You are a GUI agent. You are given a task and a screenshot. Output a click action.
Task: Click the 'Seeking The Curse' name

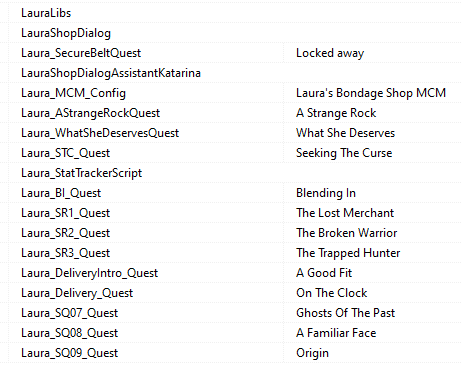(344, 153)
